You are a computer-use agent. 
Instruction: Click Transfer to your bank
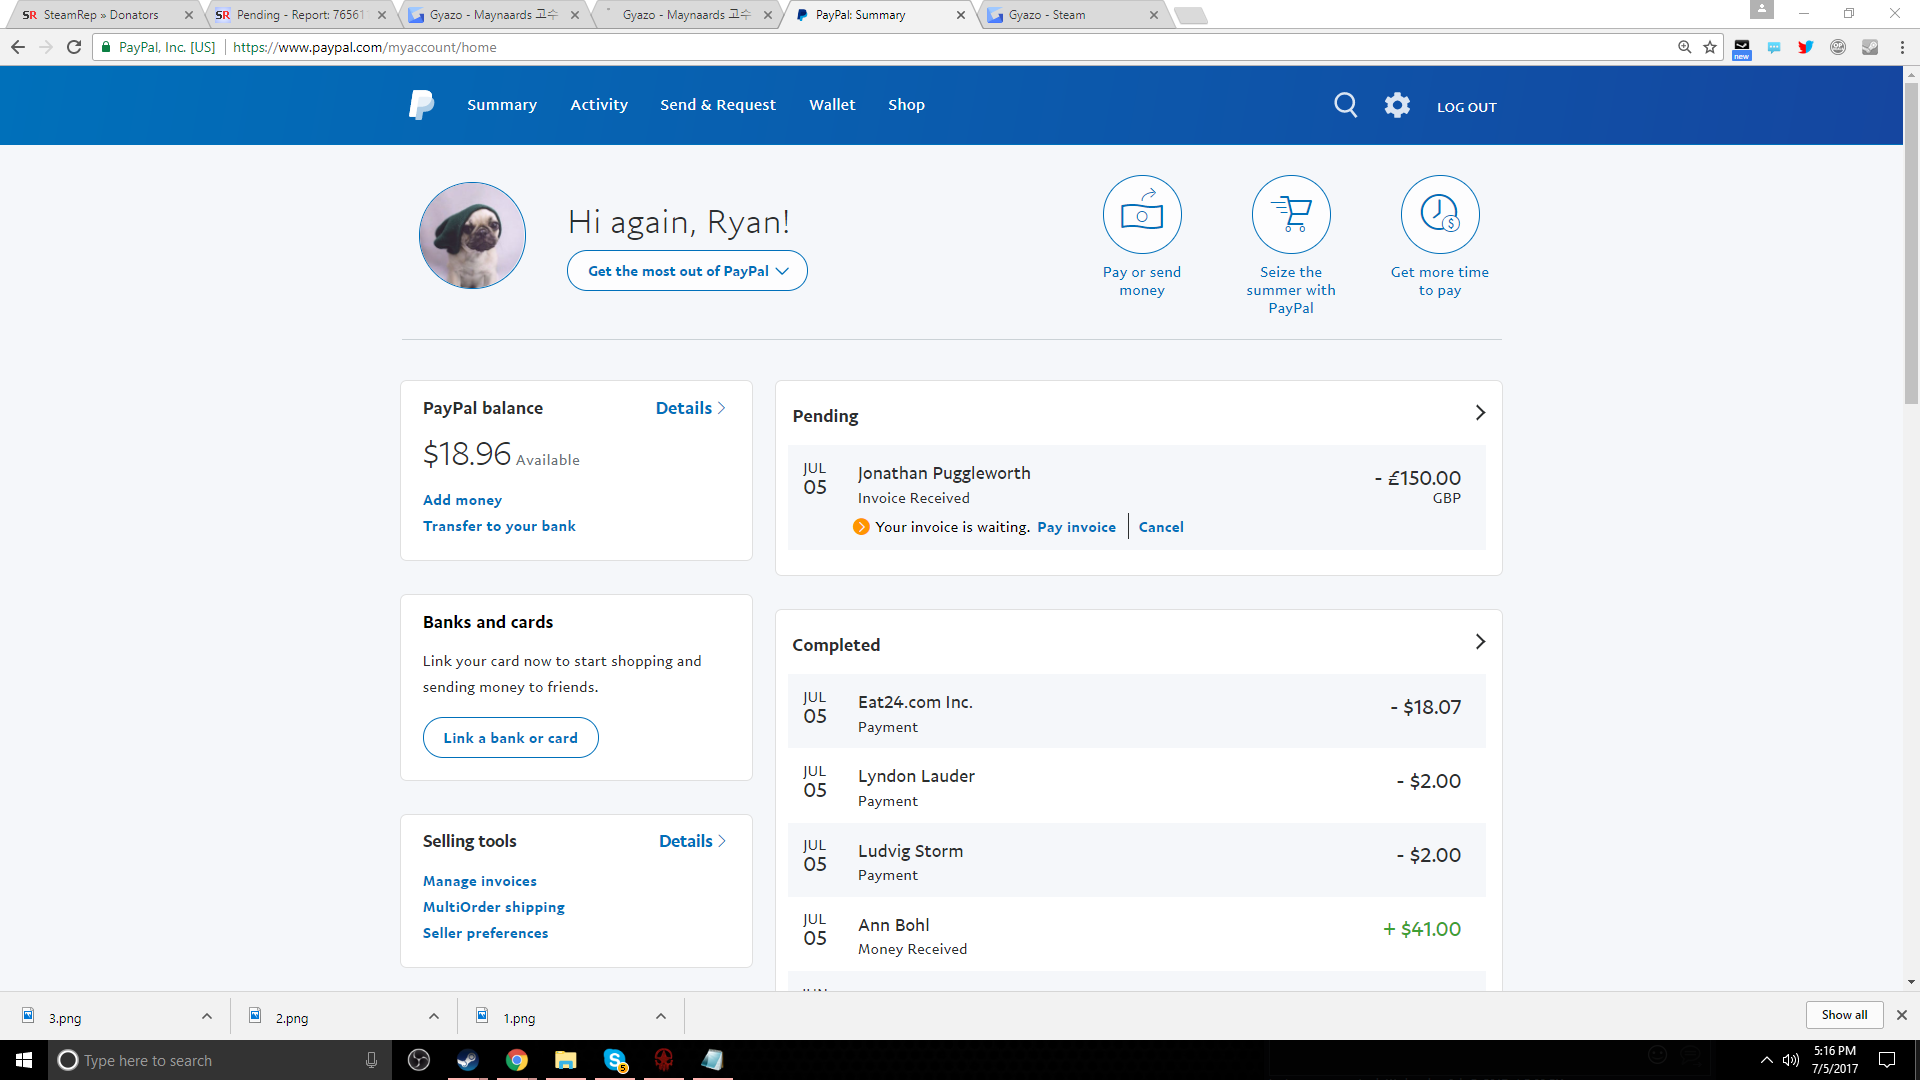click(499, 526)
